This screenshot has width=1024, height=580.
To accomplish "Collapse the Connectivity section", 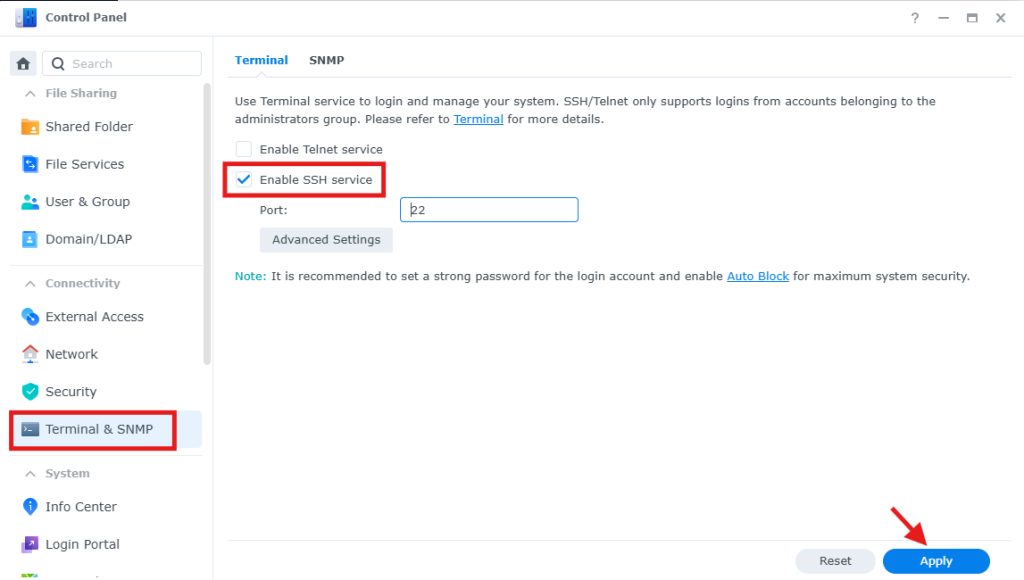I will [30, 283].
